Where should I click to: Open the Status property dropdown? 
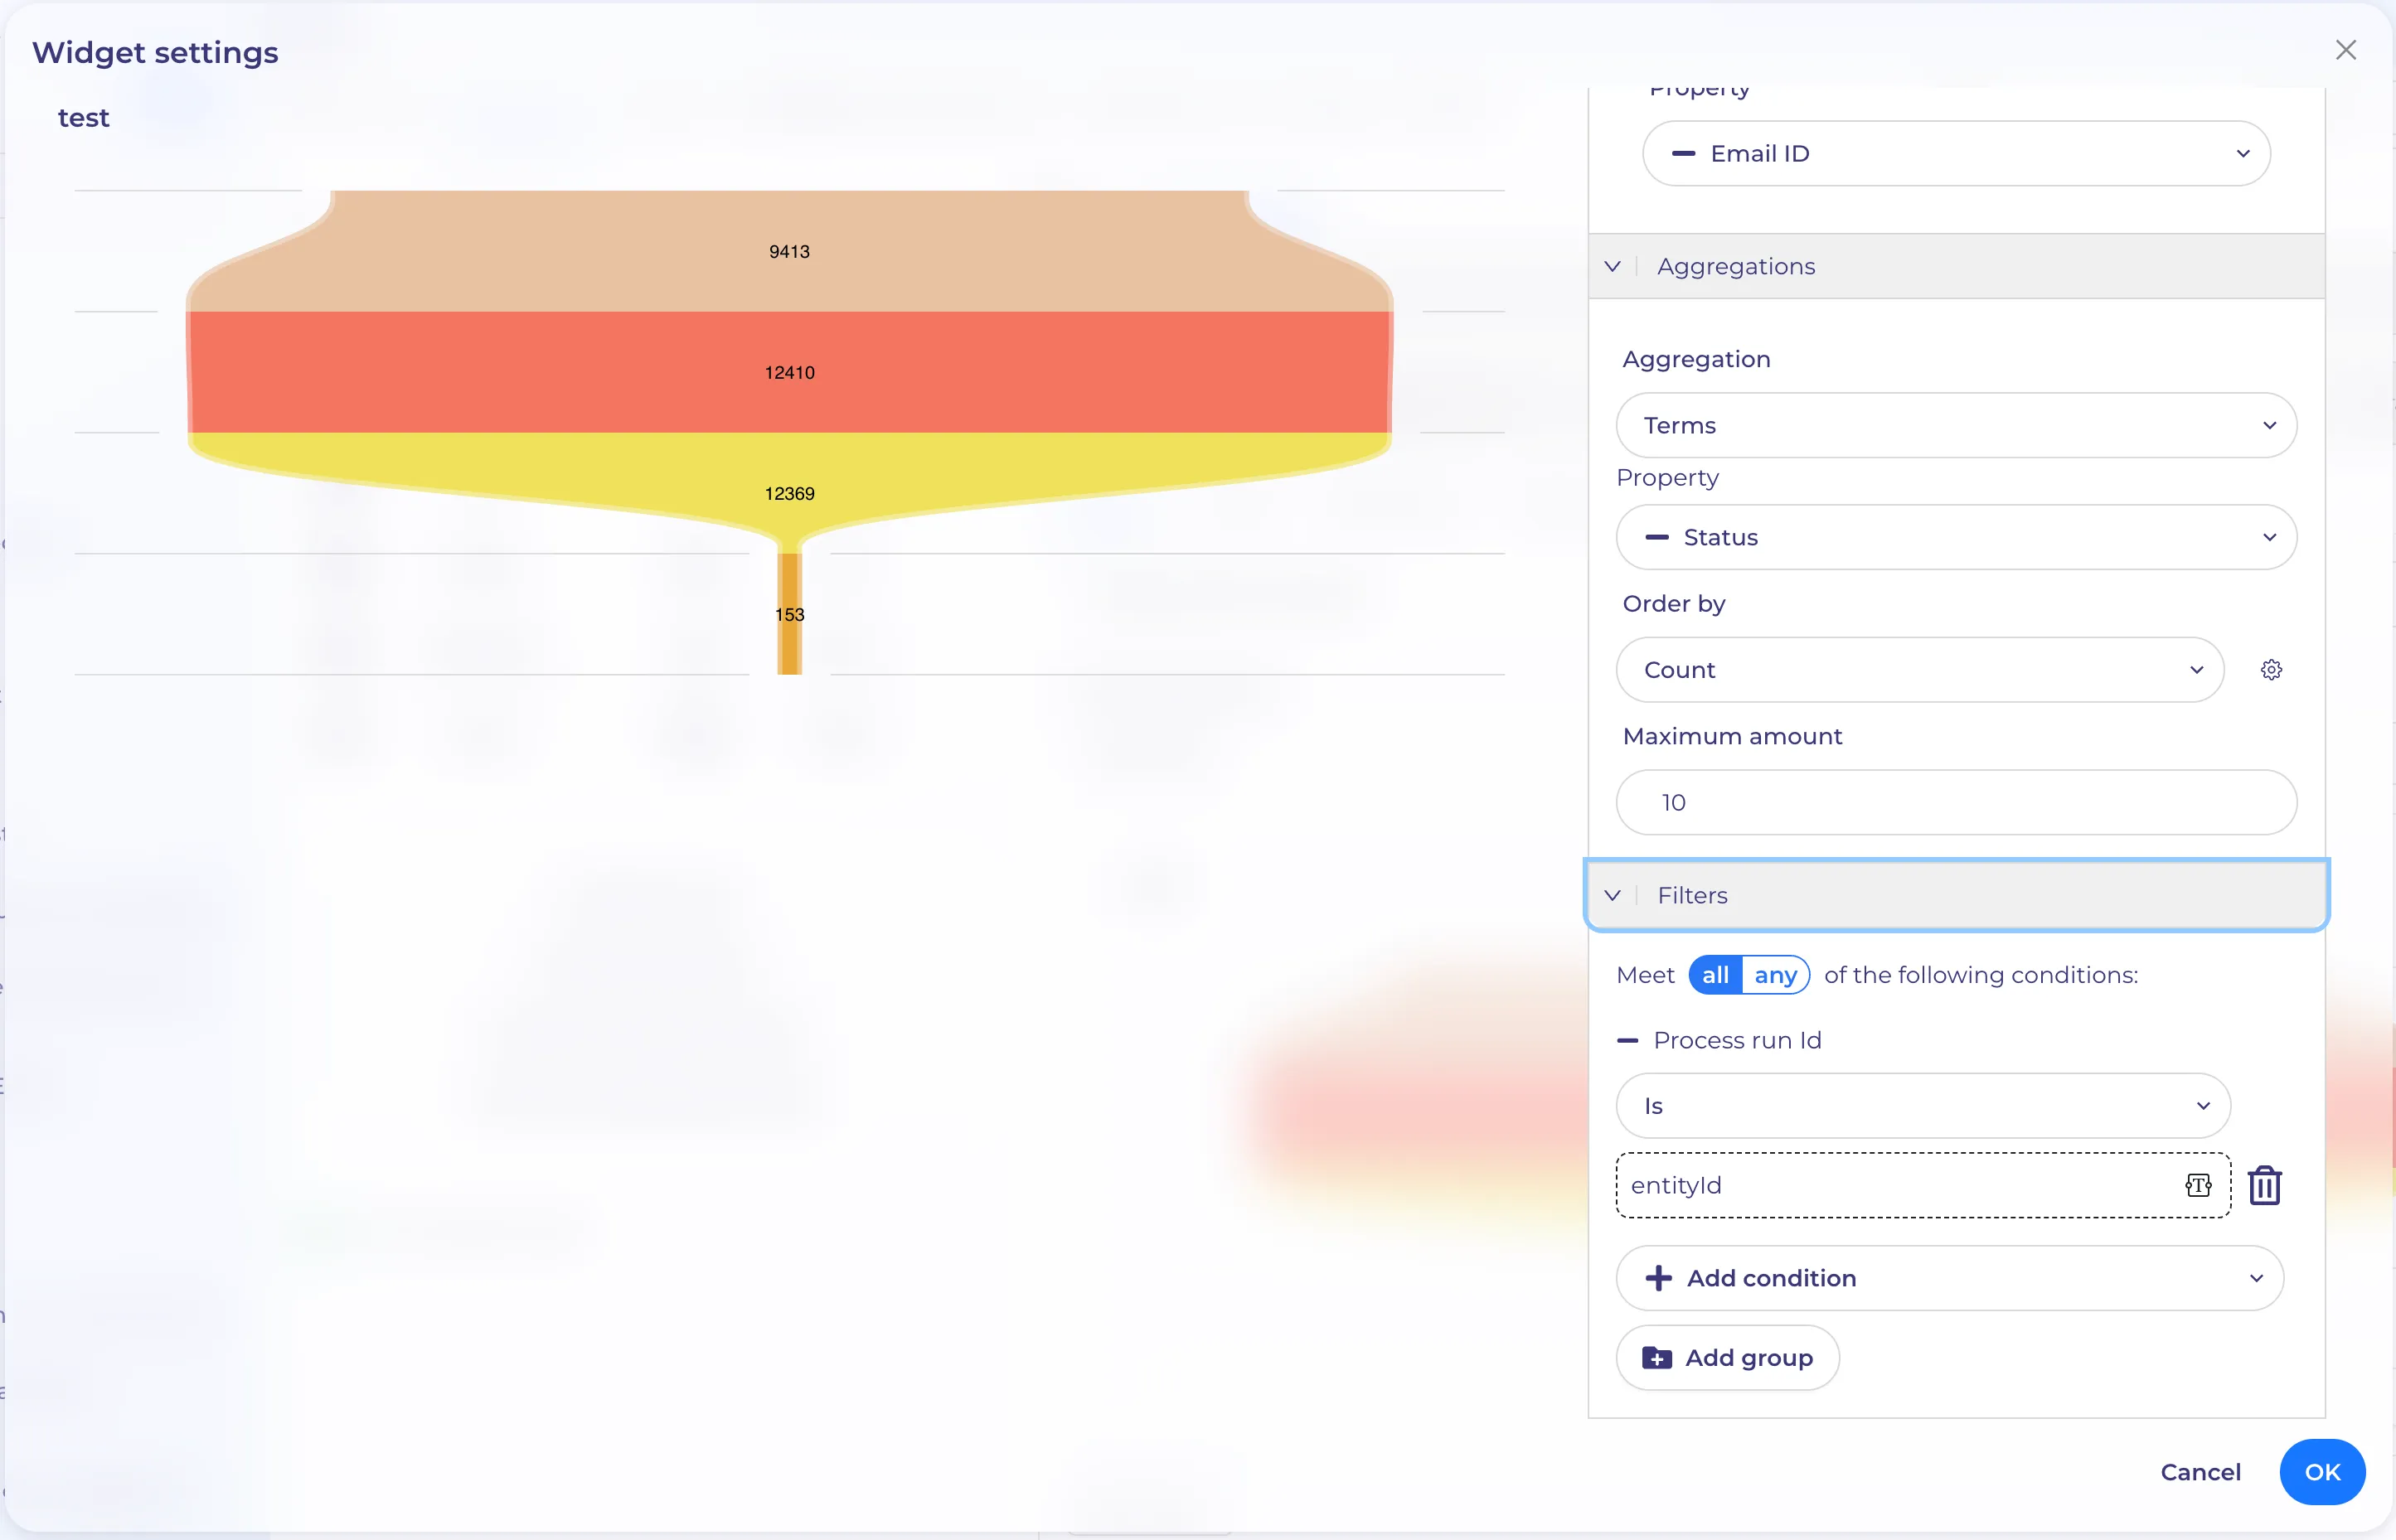pyautogui.click(x=1956, y=537)
